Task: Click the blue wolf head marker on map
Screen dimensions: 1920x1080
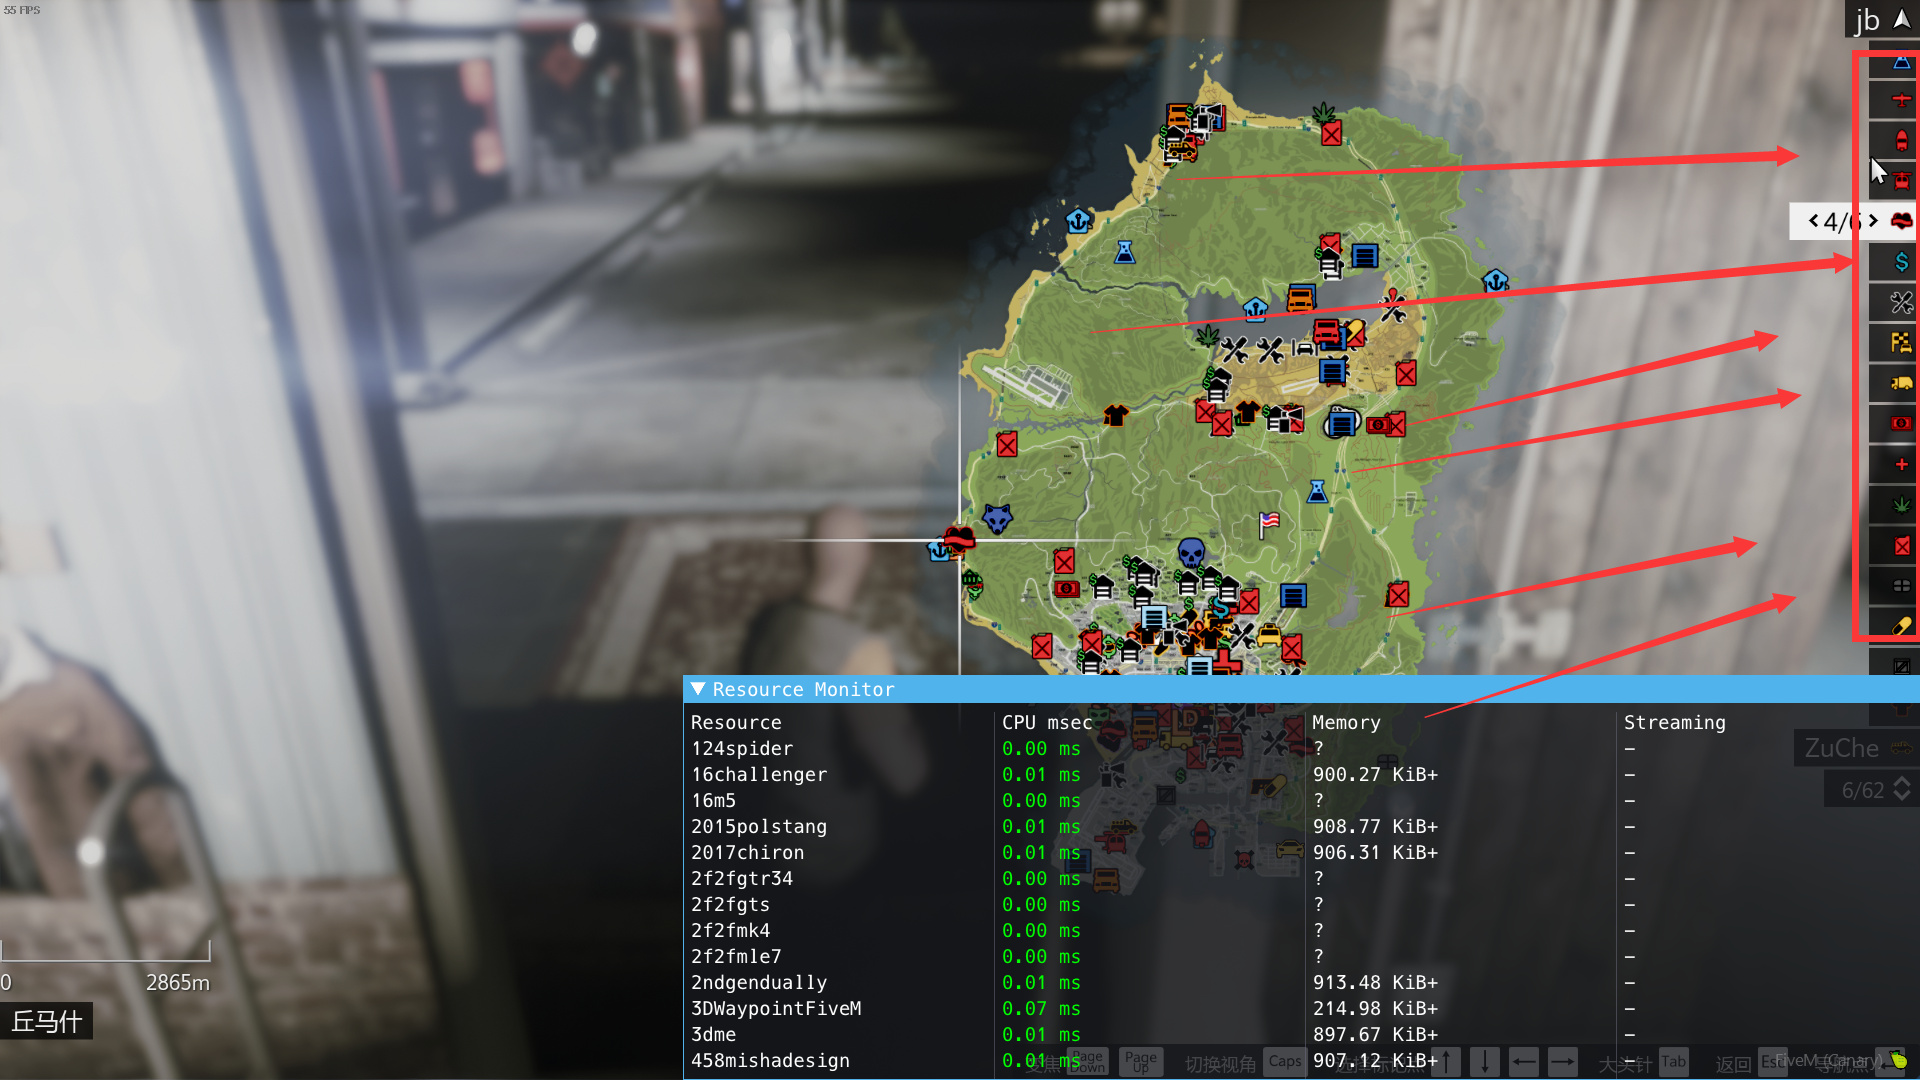Action: (997, 518)
